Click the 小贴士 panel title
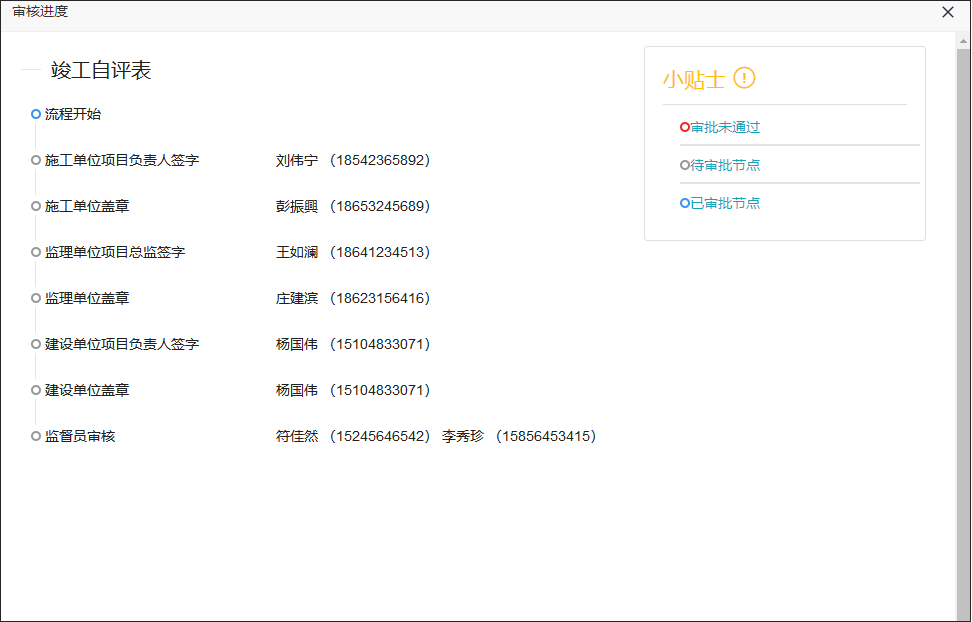Image resolution: width=972 pixels, height=622 pixels. [x=694, y=79]
